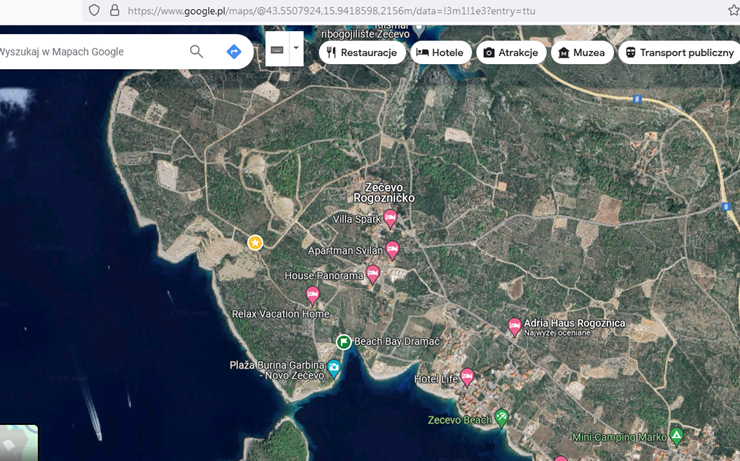Click the search magnifier icon
Image resolution: width=740 pixels, height=461 pixels.
coord(196,52)
